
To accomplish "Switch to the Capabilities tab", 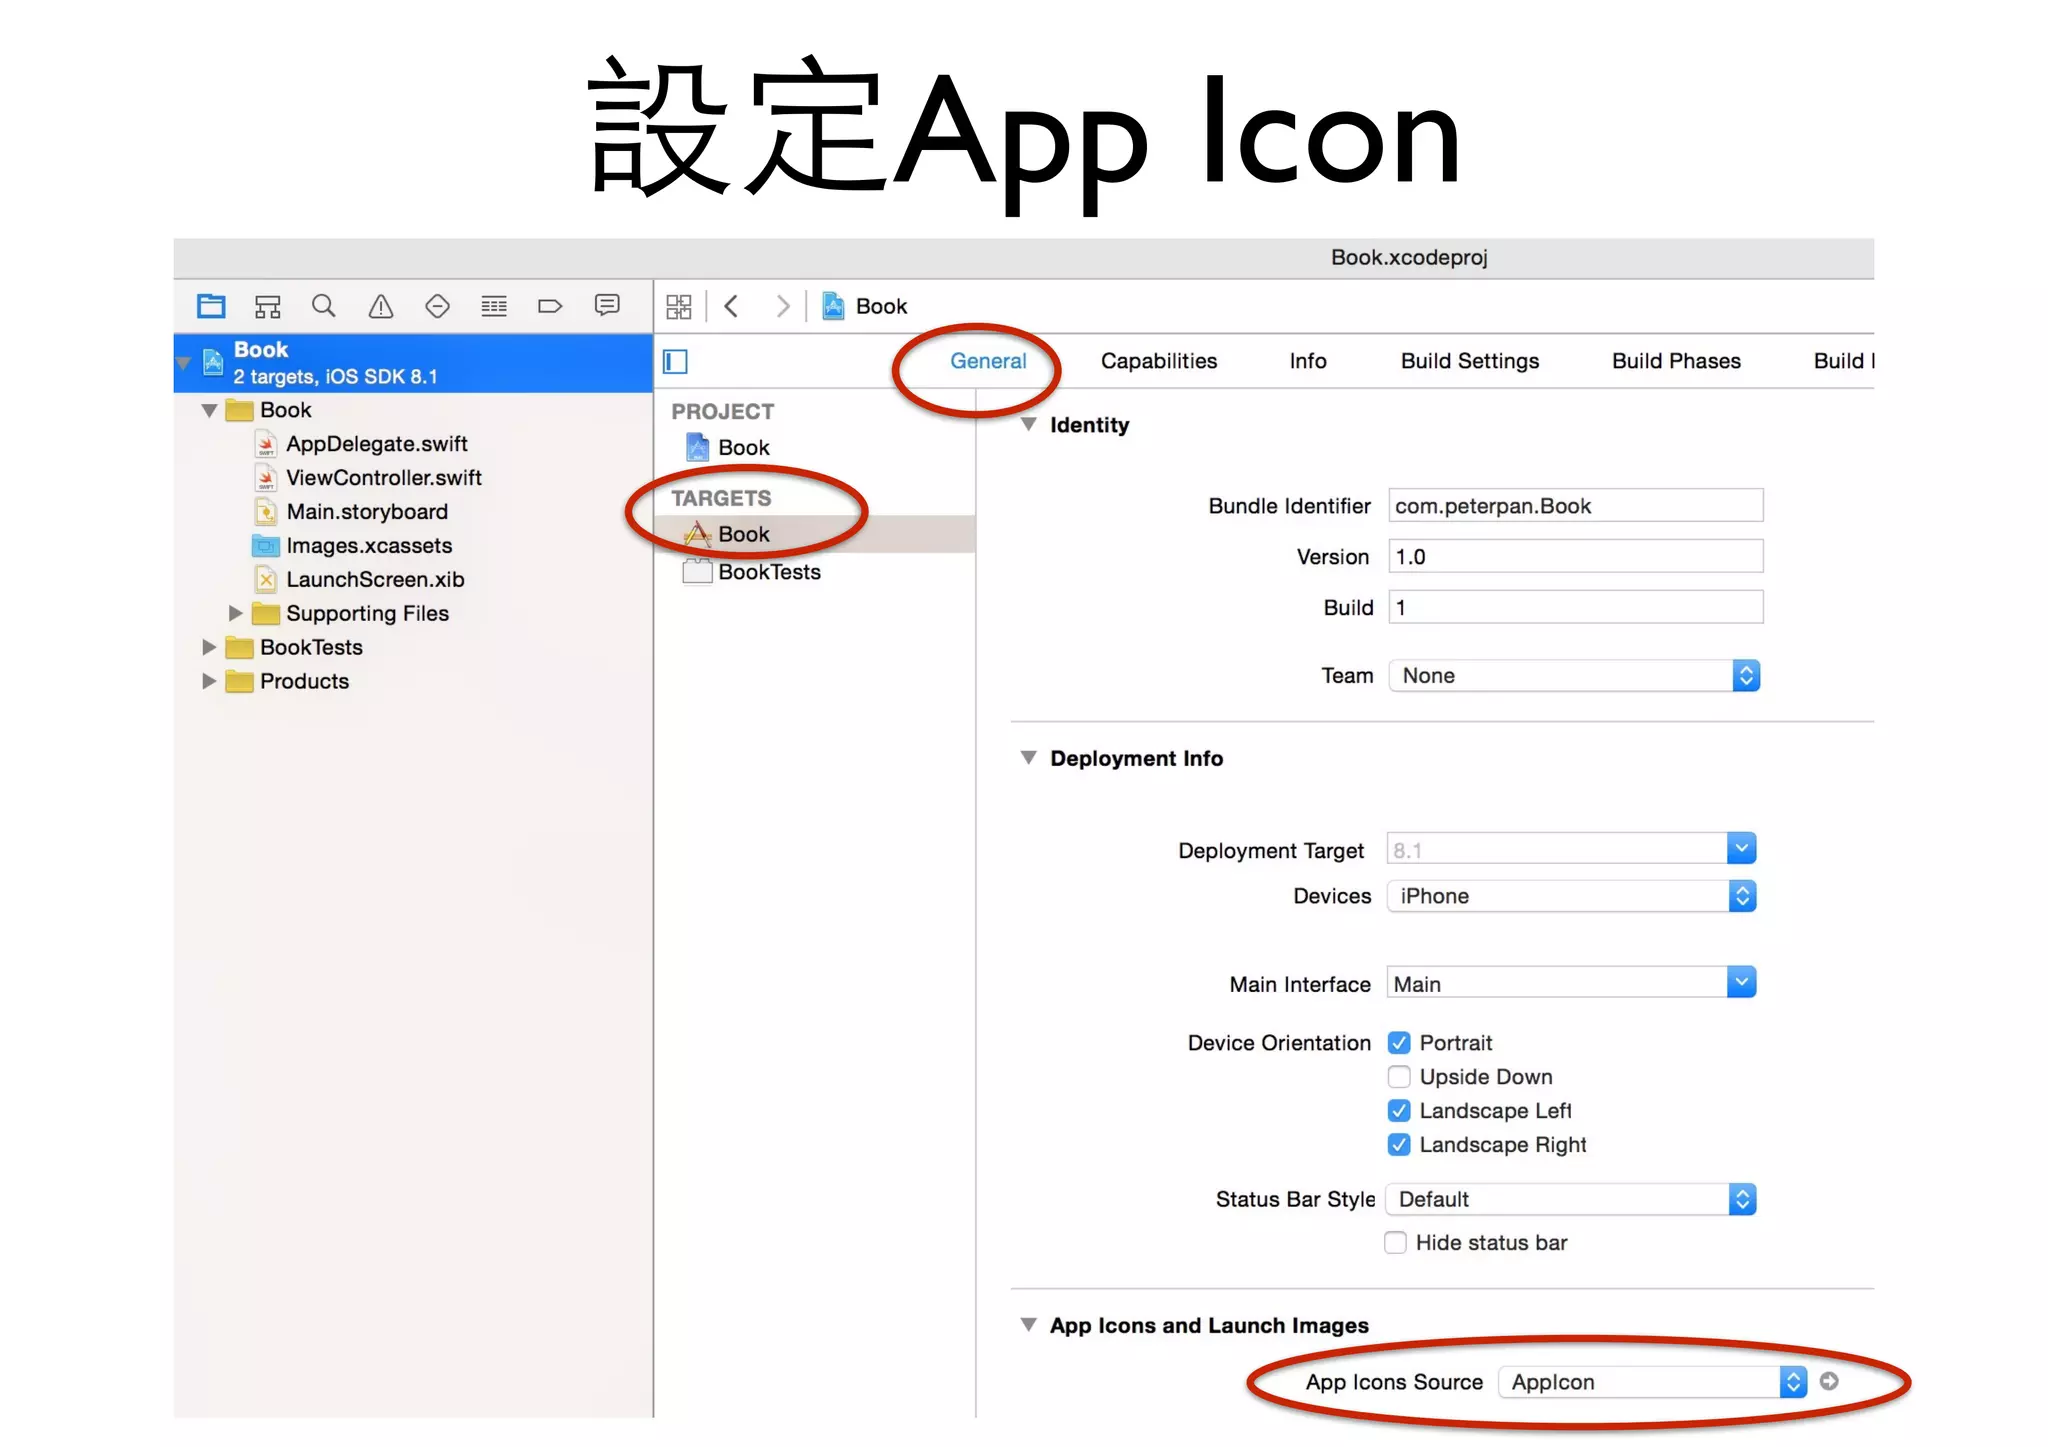I will pos(1159,361).
